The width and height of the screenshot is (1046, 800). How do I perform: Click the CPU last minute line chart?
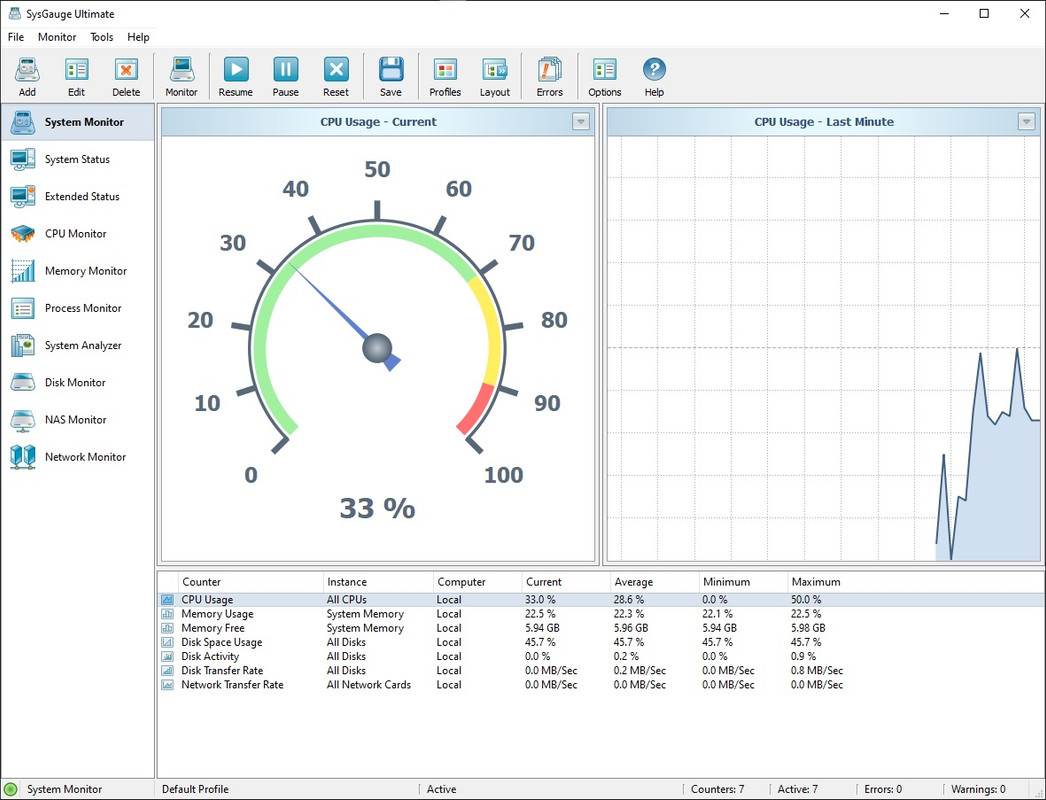824,348
